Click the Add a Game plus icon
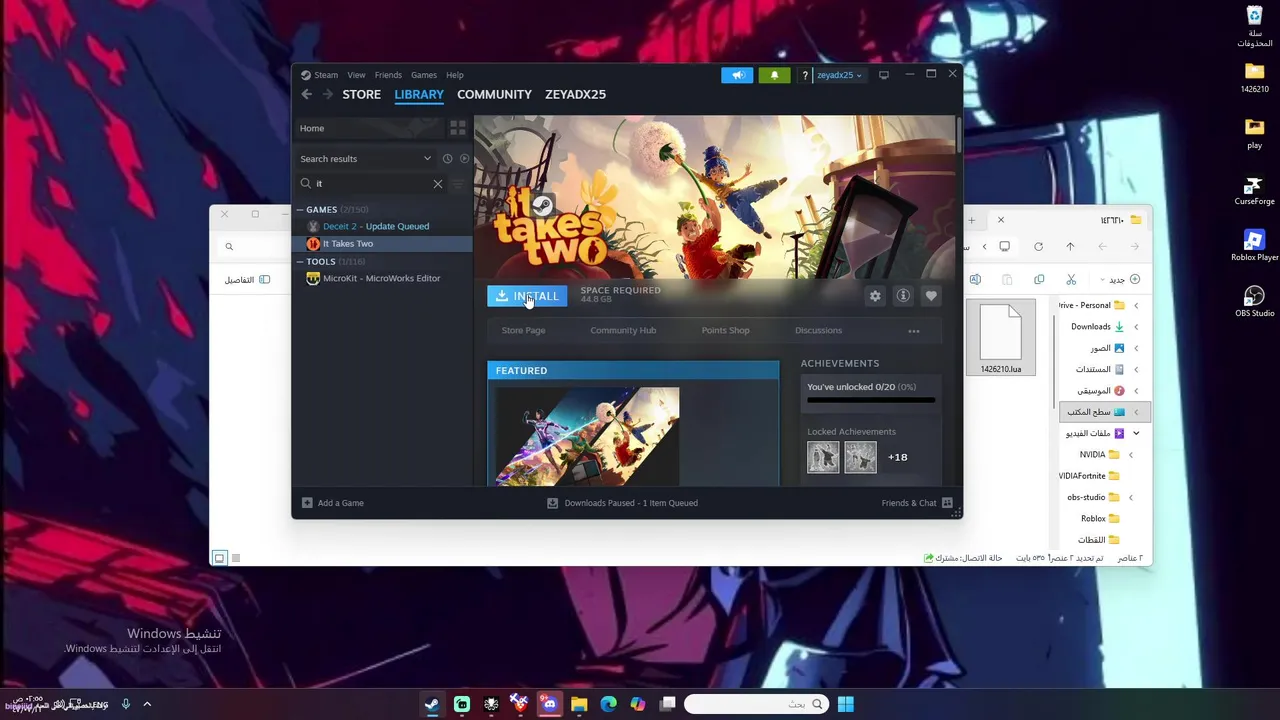1280x720 pixels. [307, 503]
